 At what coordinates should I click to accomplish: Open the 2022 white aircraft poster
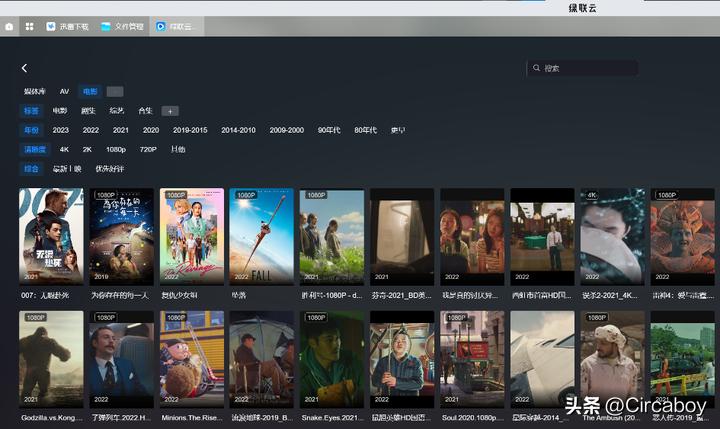(x=542, y=359)
